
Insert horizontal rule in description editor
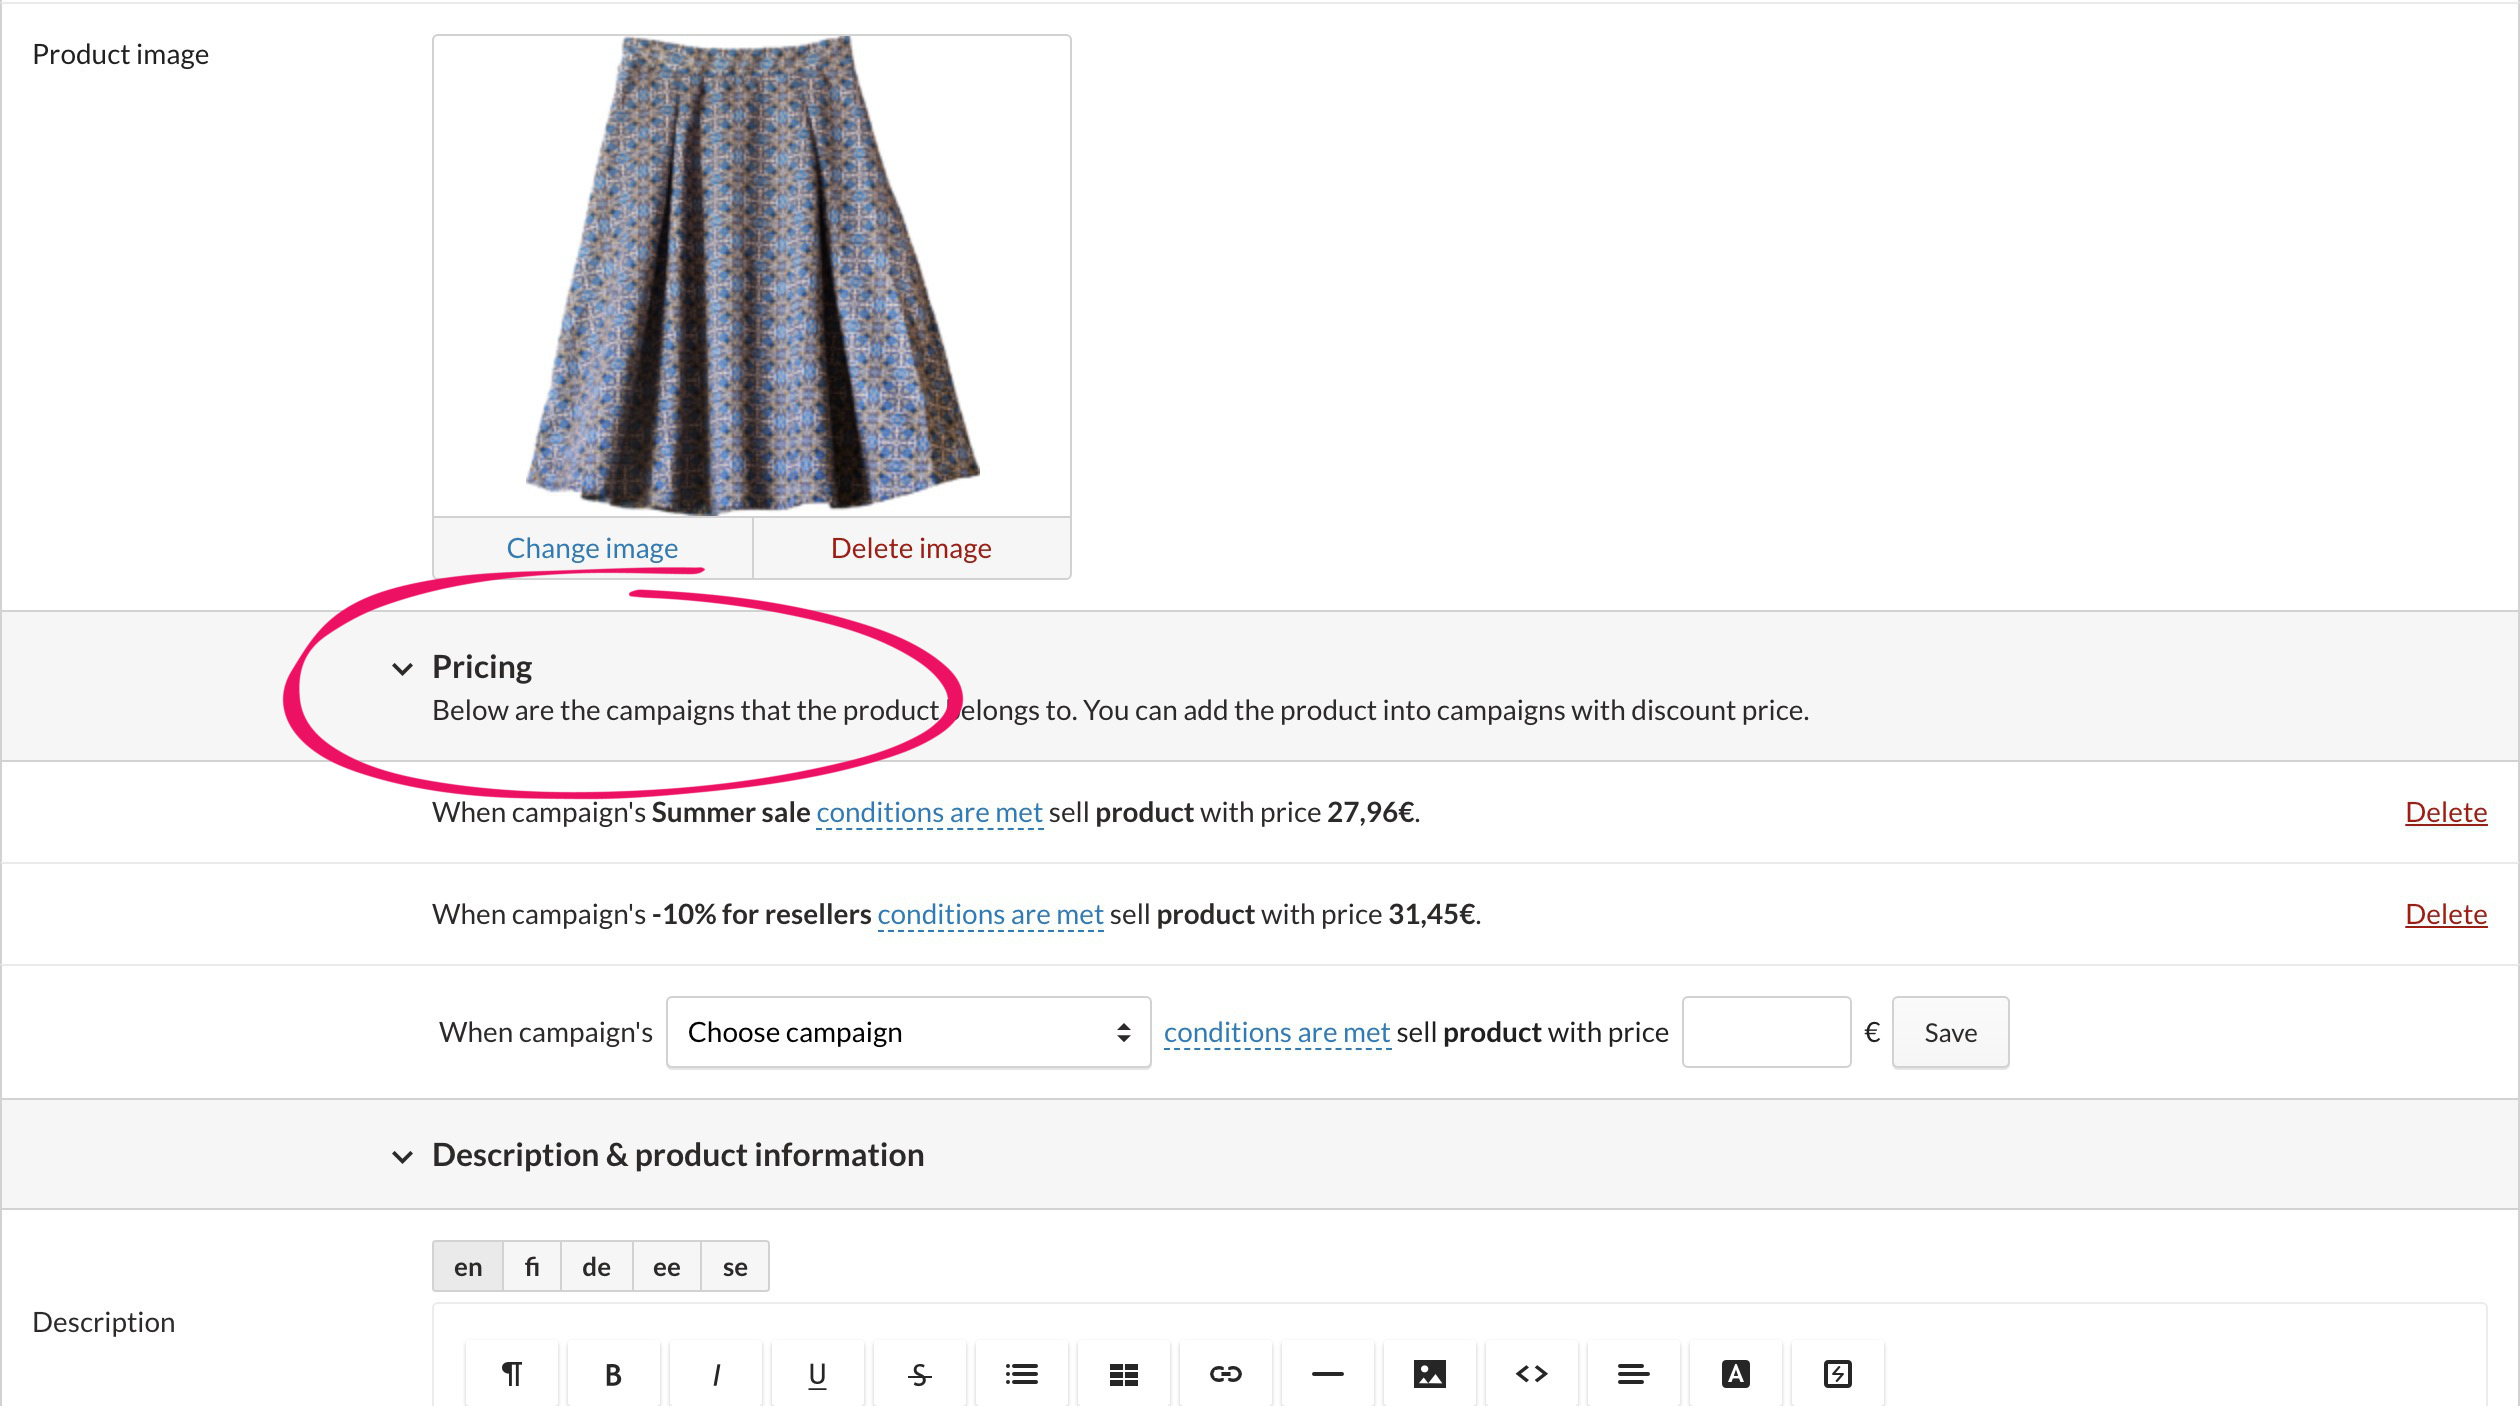click(x=1328, y=1374)
